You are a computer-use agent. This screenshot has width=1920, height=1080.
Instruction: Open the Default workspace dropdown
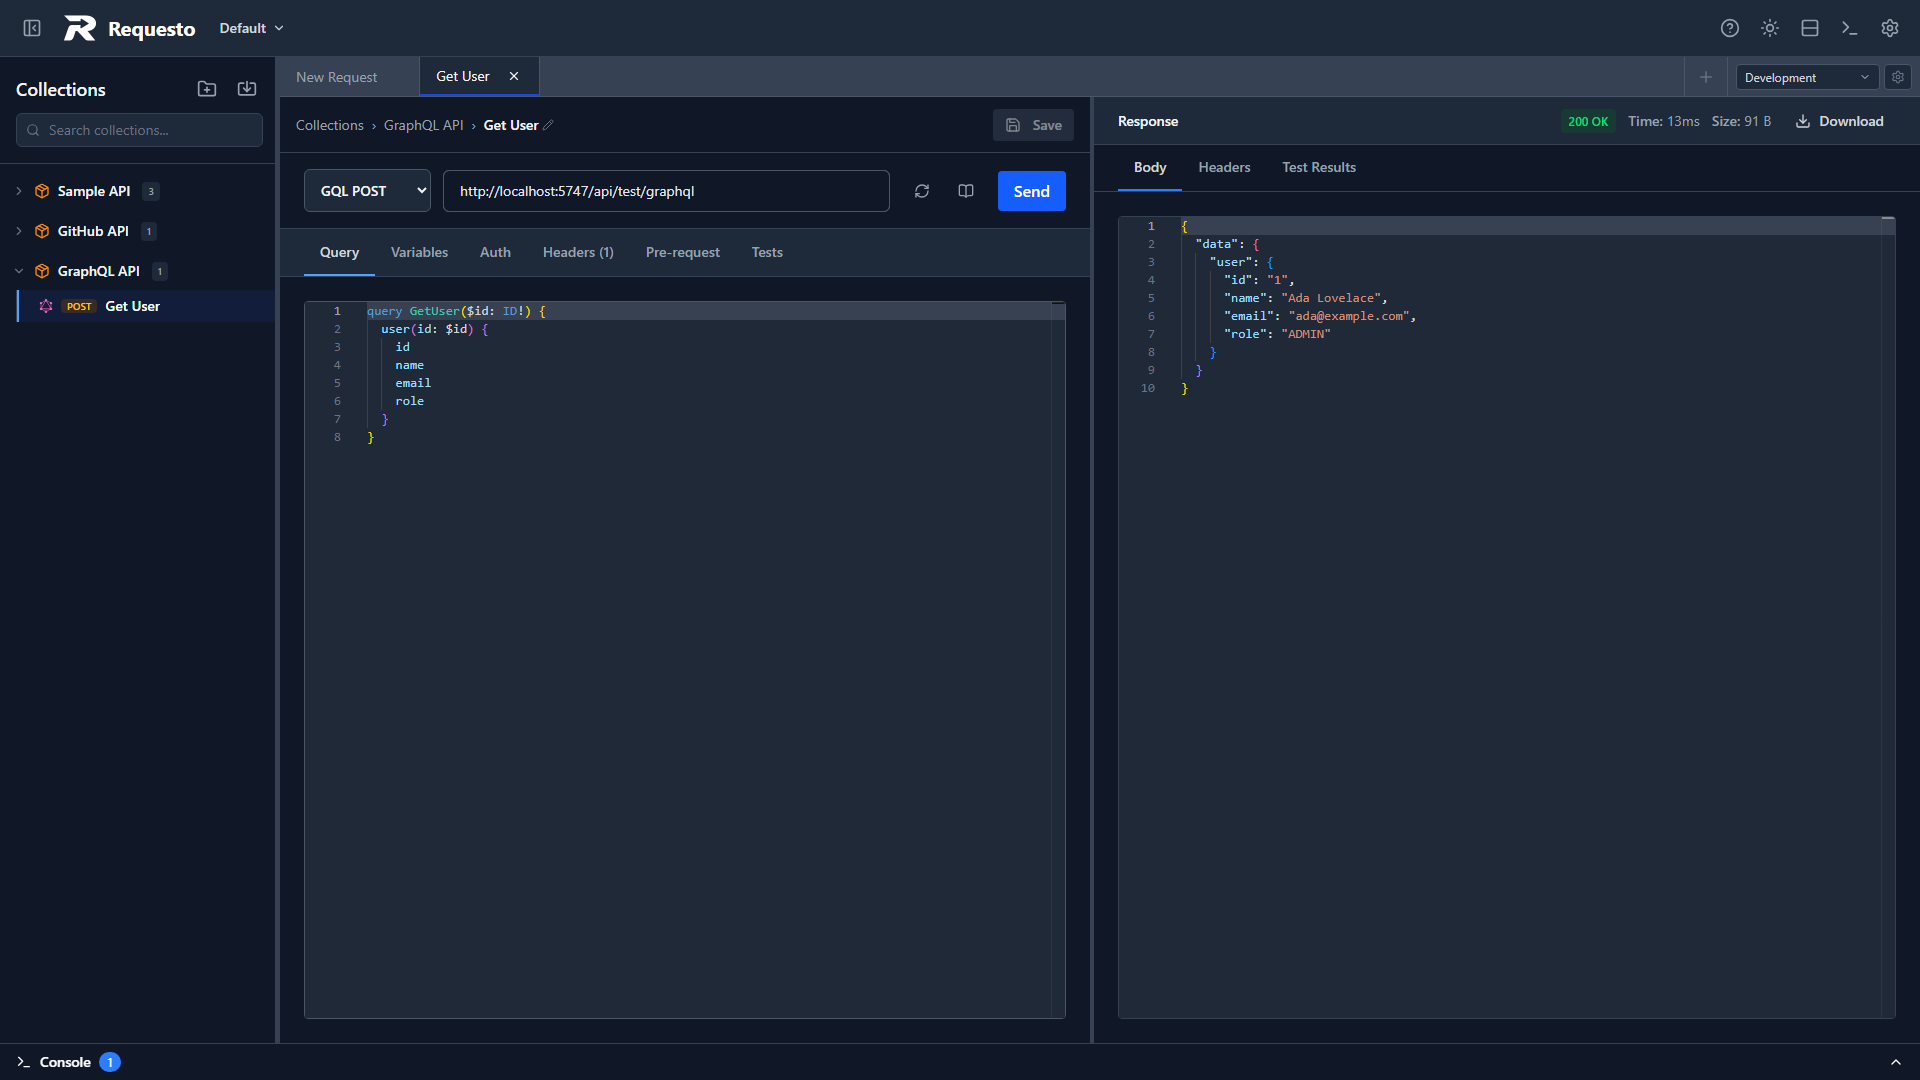pyautogui.click(x=252, y=28)
